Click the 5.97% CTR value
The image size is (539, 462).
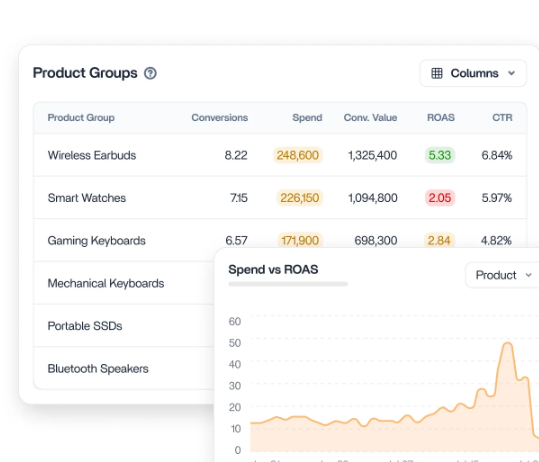pyautogui.click(x=497, y=198)
